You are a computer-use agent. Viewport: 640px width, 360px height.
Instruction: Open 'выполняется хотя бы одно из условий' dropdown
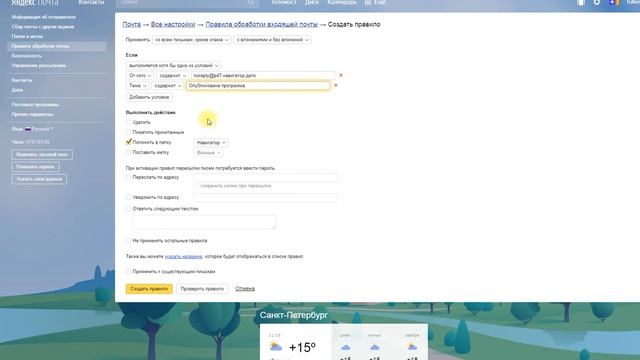[x=173, y=65]
